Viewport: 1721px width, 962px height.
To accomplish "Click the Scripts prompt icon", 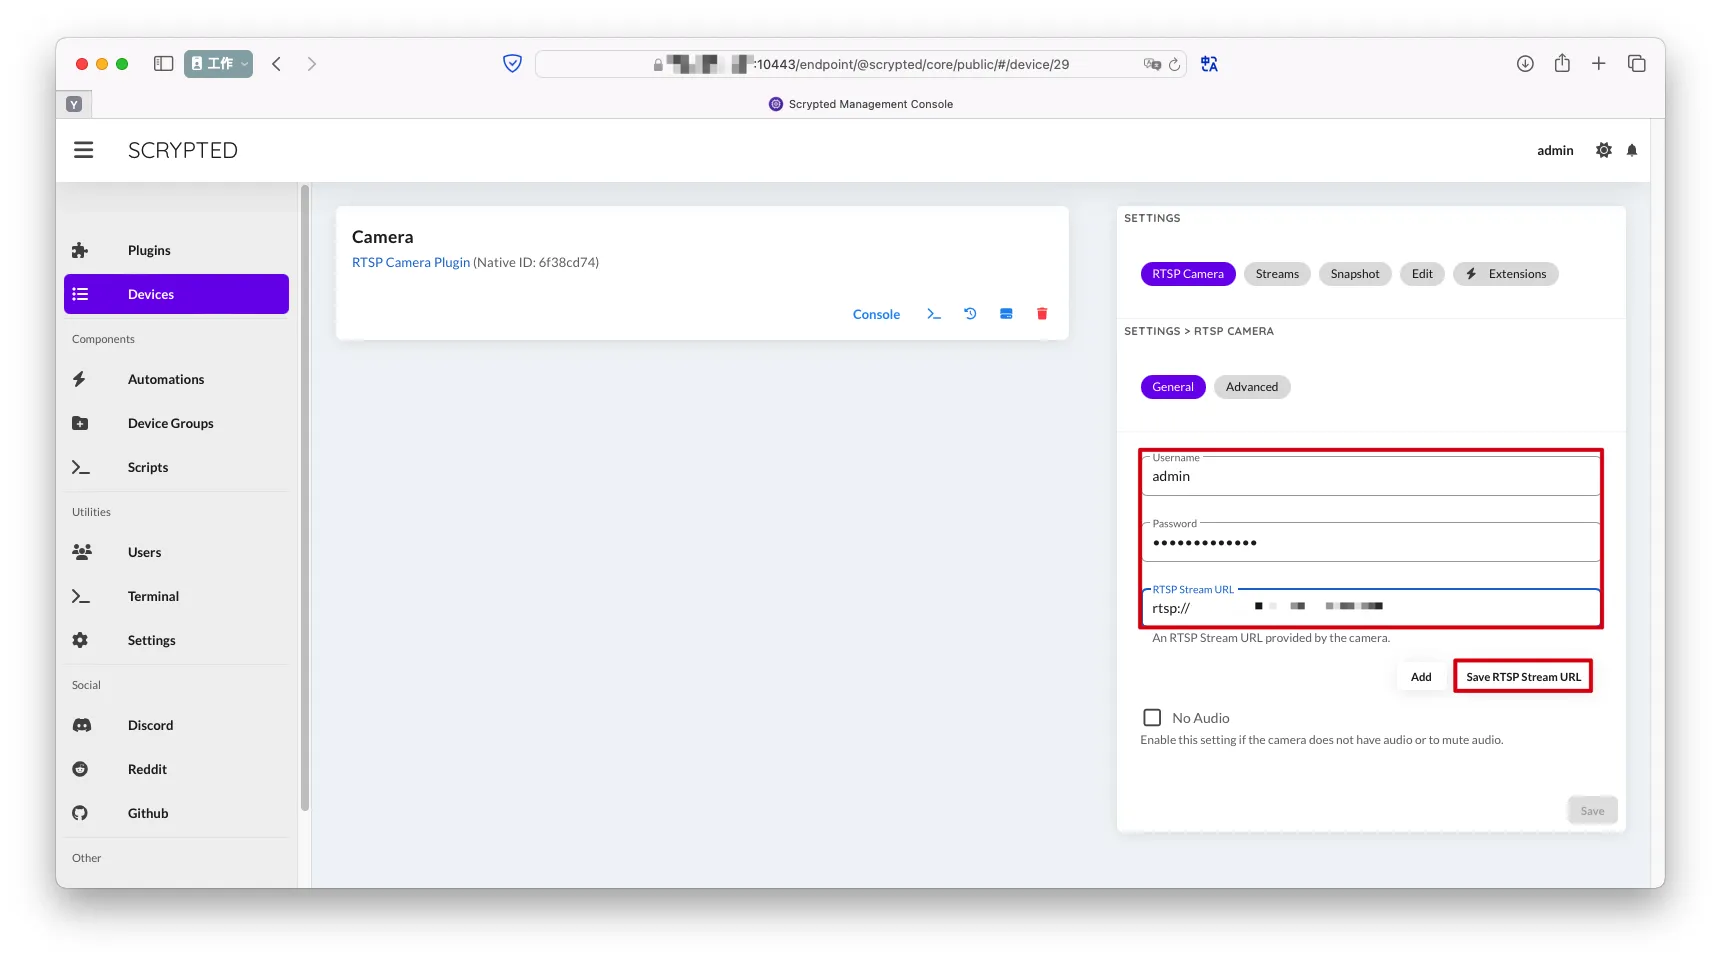I will pyautogui.click(x=81, y=467).
